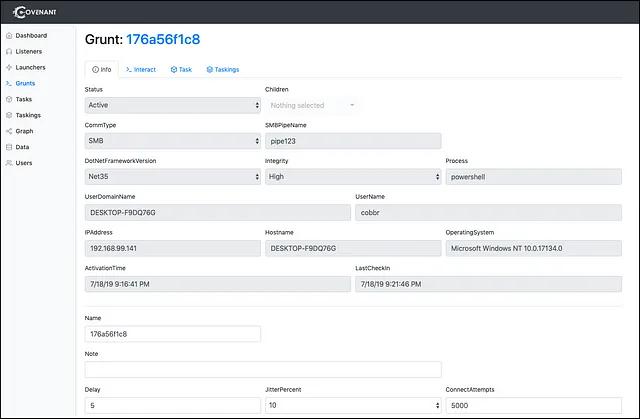The height and width of the screenshot is (419, 640).
Task: Click the Taskings icon in the sidebar
Action: click(x=9, y=115)
